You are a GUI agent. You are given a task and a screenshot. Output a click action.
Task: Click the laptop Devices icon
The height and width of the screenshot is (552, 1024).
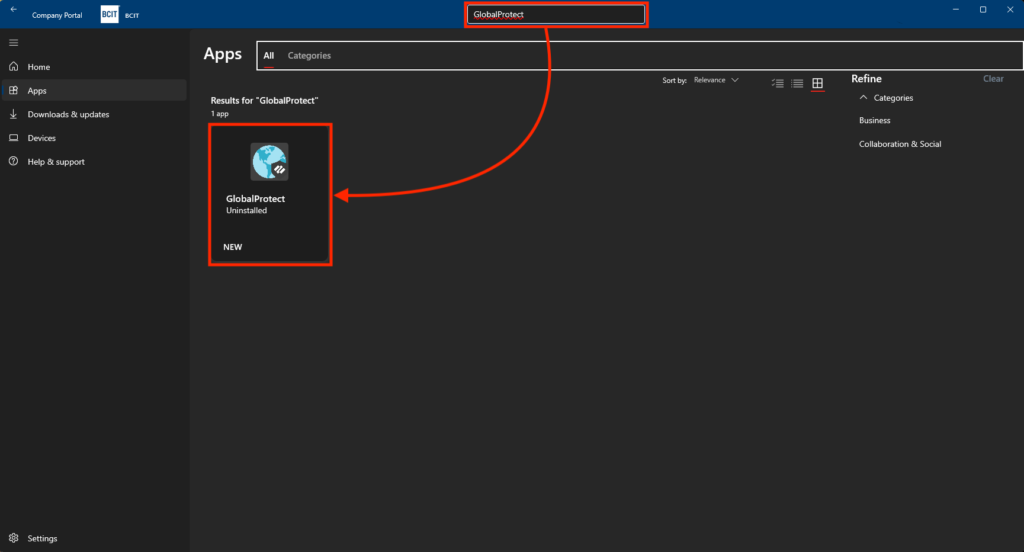point(14,138)
